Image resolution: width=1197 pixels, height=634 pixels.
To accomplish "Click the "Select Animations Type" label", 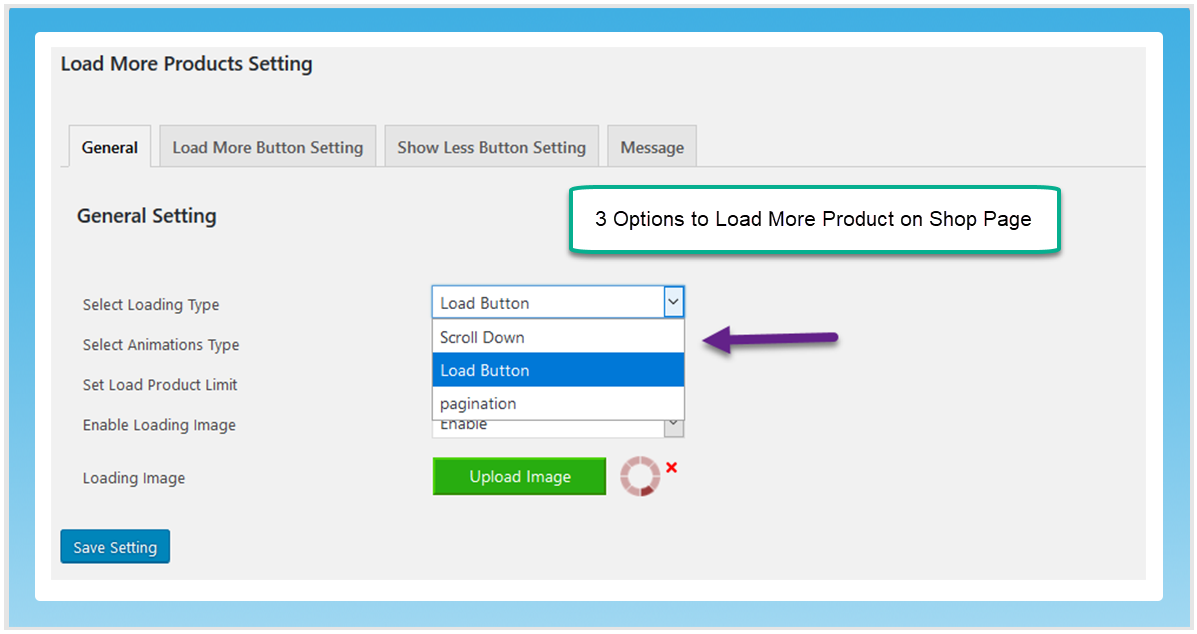I will (x=160, y=345).
